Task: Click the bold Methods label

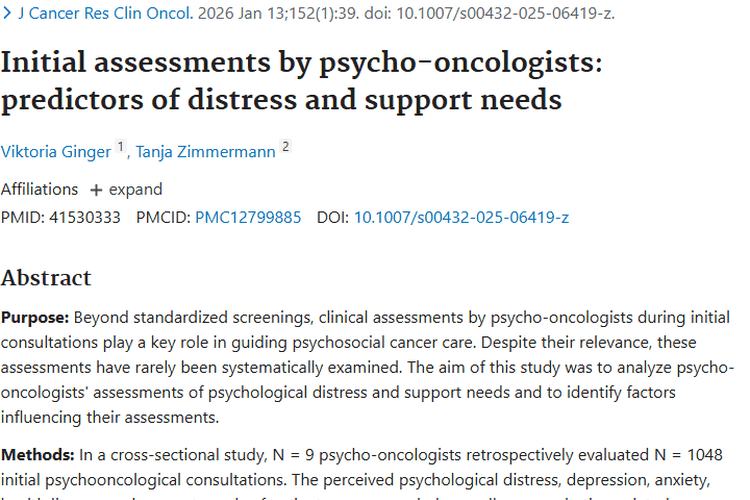Action: (35, 455)
